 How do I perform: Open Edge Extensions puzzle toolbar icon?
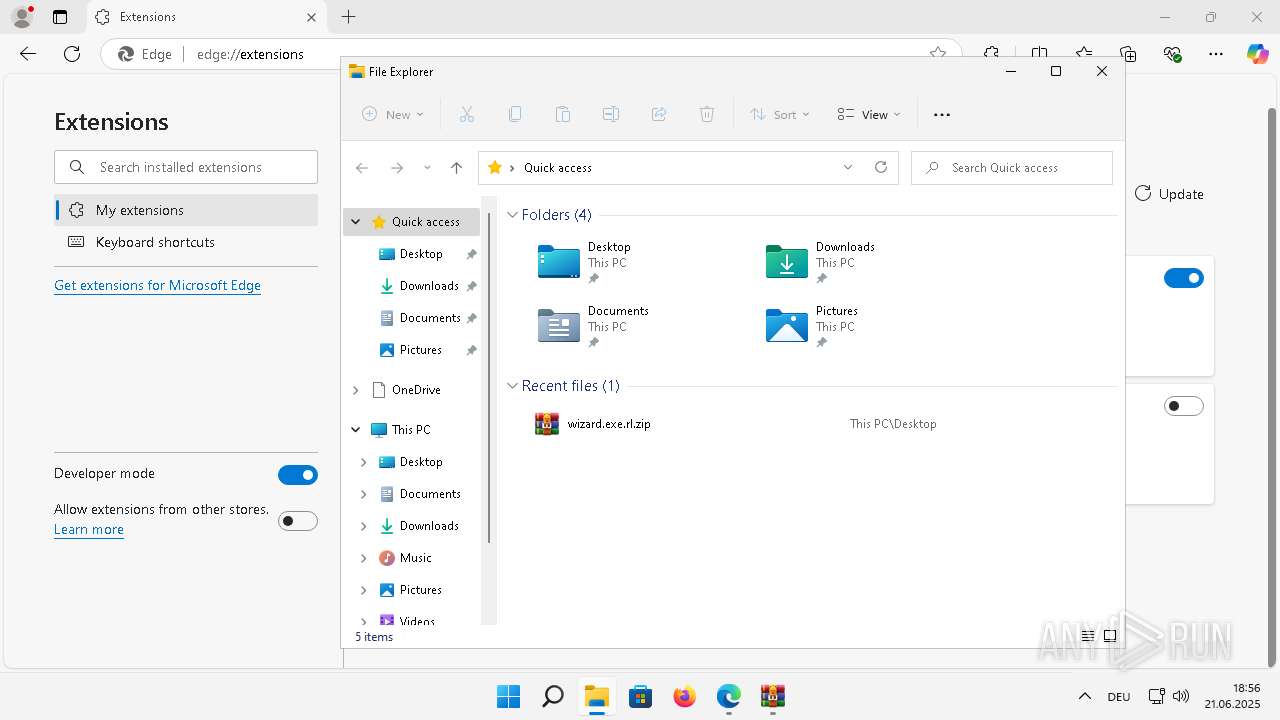[x=991, y=54]
